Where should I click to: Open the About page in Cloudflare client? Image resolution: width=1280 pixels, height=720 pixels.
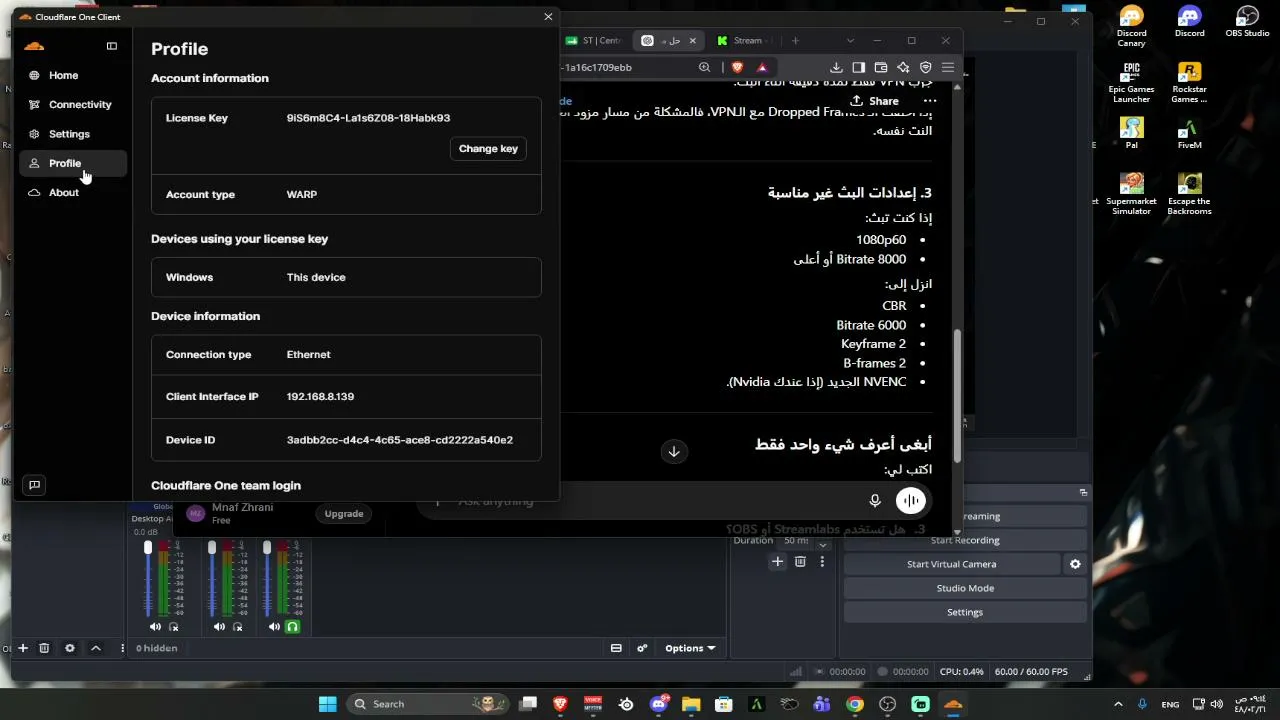[73, 192]
